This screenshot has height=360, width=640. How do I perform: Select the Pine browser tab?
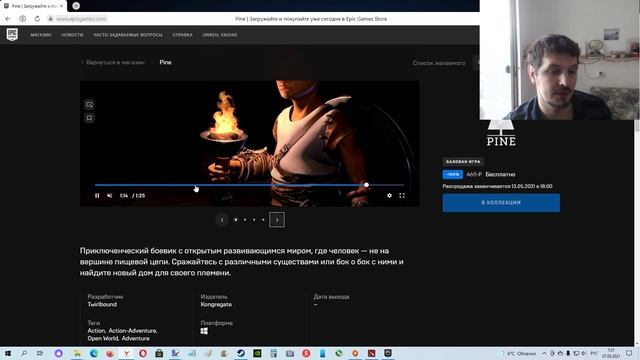pos(33,6)
